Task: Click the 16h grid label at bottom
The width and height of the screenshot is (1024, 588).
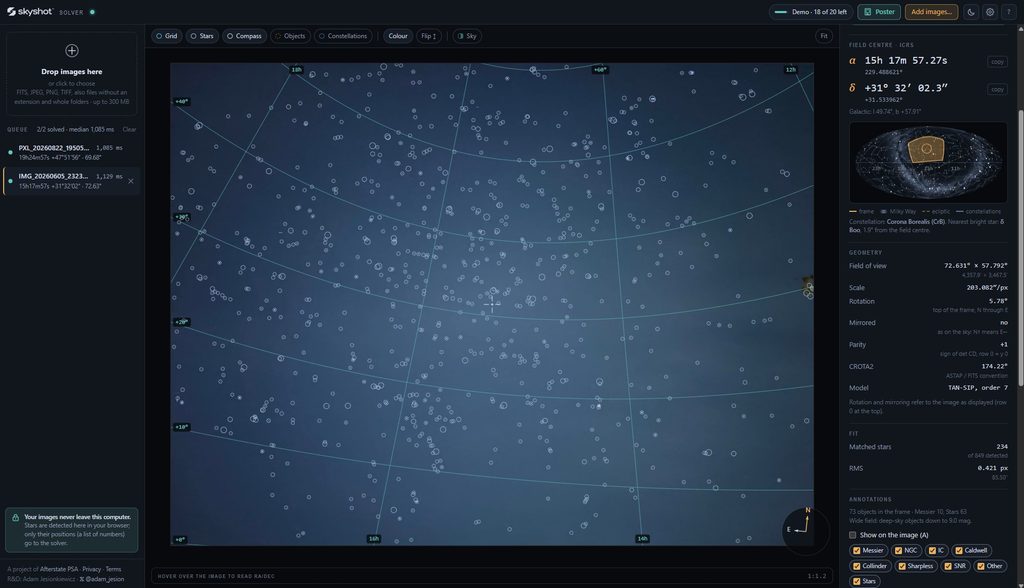Action: pos(374,539)
